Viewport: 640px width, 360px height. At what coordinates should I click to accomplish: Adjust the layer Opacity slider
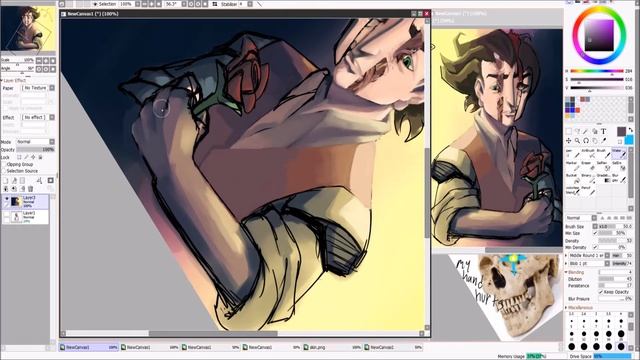35,149
